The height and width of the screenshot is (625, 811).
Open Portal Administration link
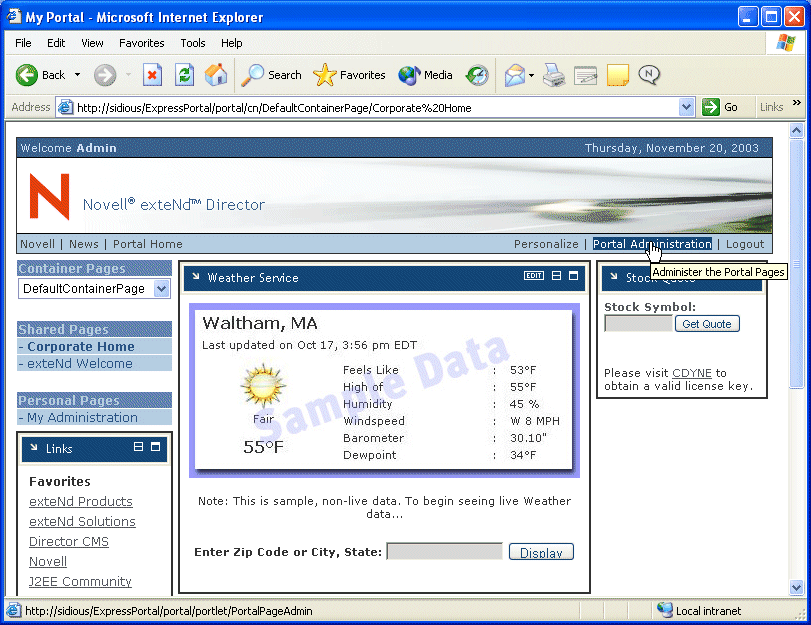[x=652, y=244]
